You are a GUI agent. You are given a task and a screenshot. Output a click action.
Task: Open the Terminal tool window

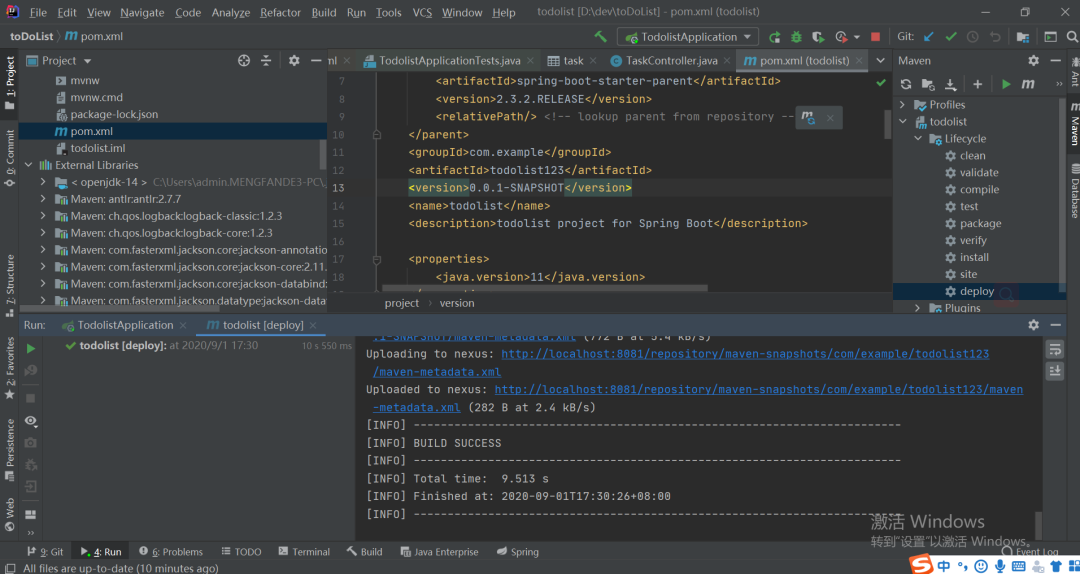303,552
